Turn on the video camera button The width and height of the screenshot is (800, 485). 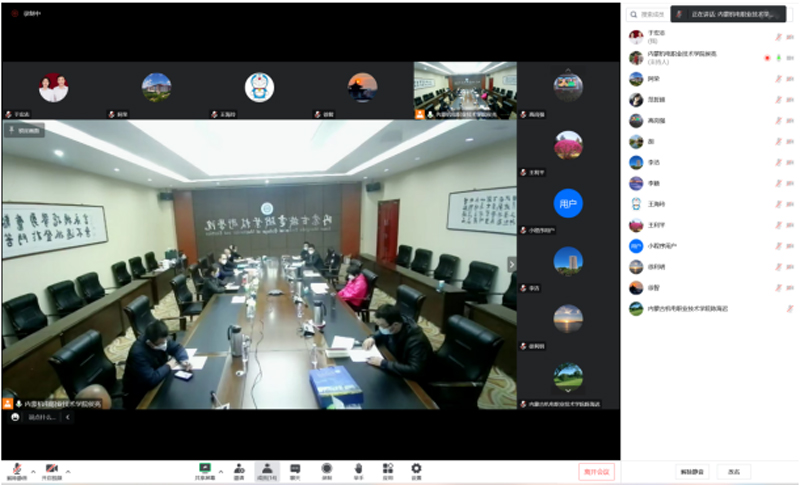(x=51, y=469)
